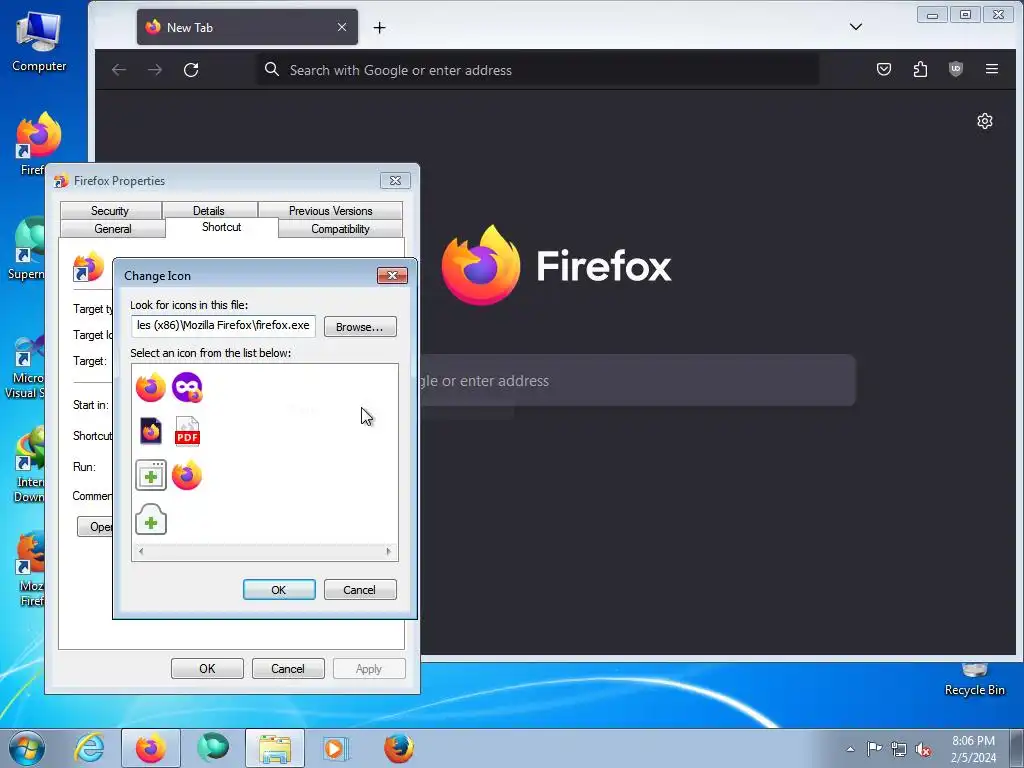Show hidden system tray icons
The width and height of the screenshot is (1024, 768).
pos(850,749)
